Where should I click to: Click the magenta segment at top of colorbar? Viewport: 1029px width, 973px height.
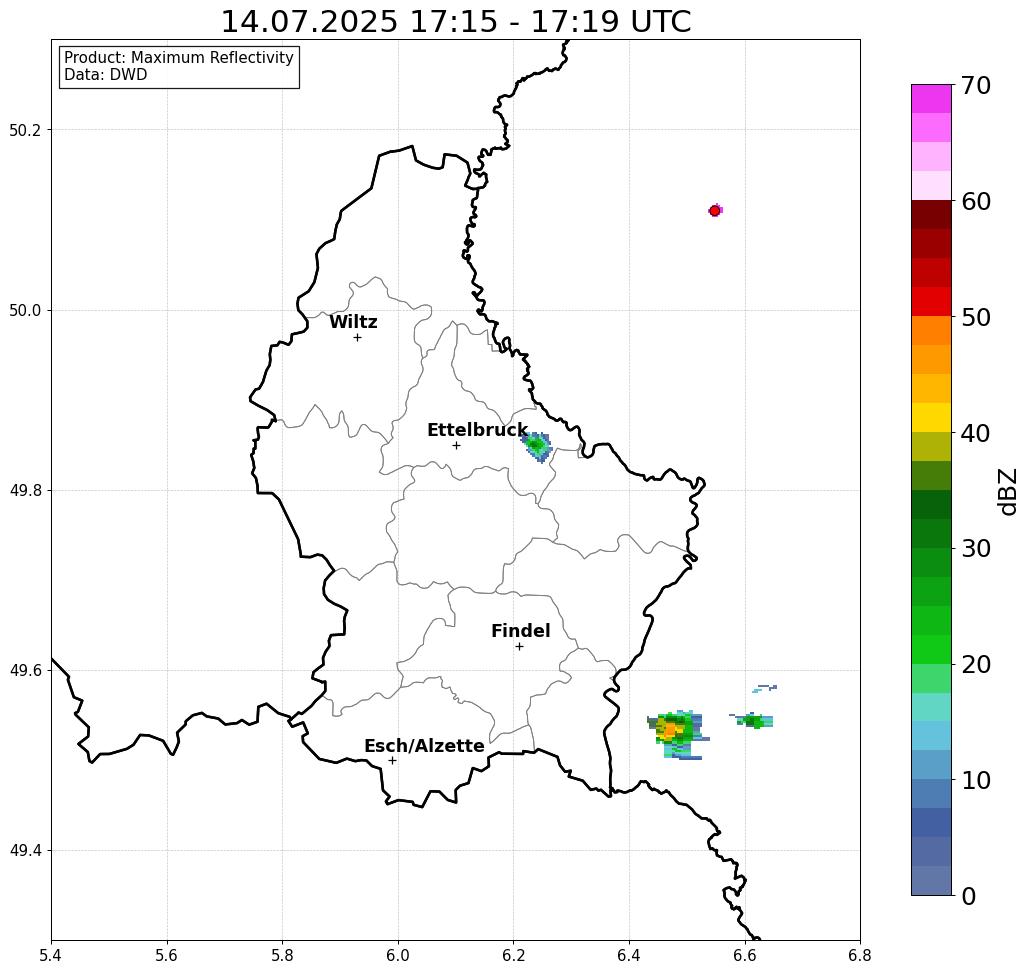click(931, 99)
